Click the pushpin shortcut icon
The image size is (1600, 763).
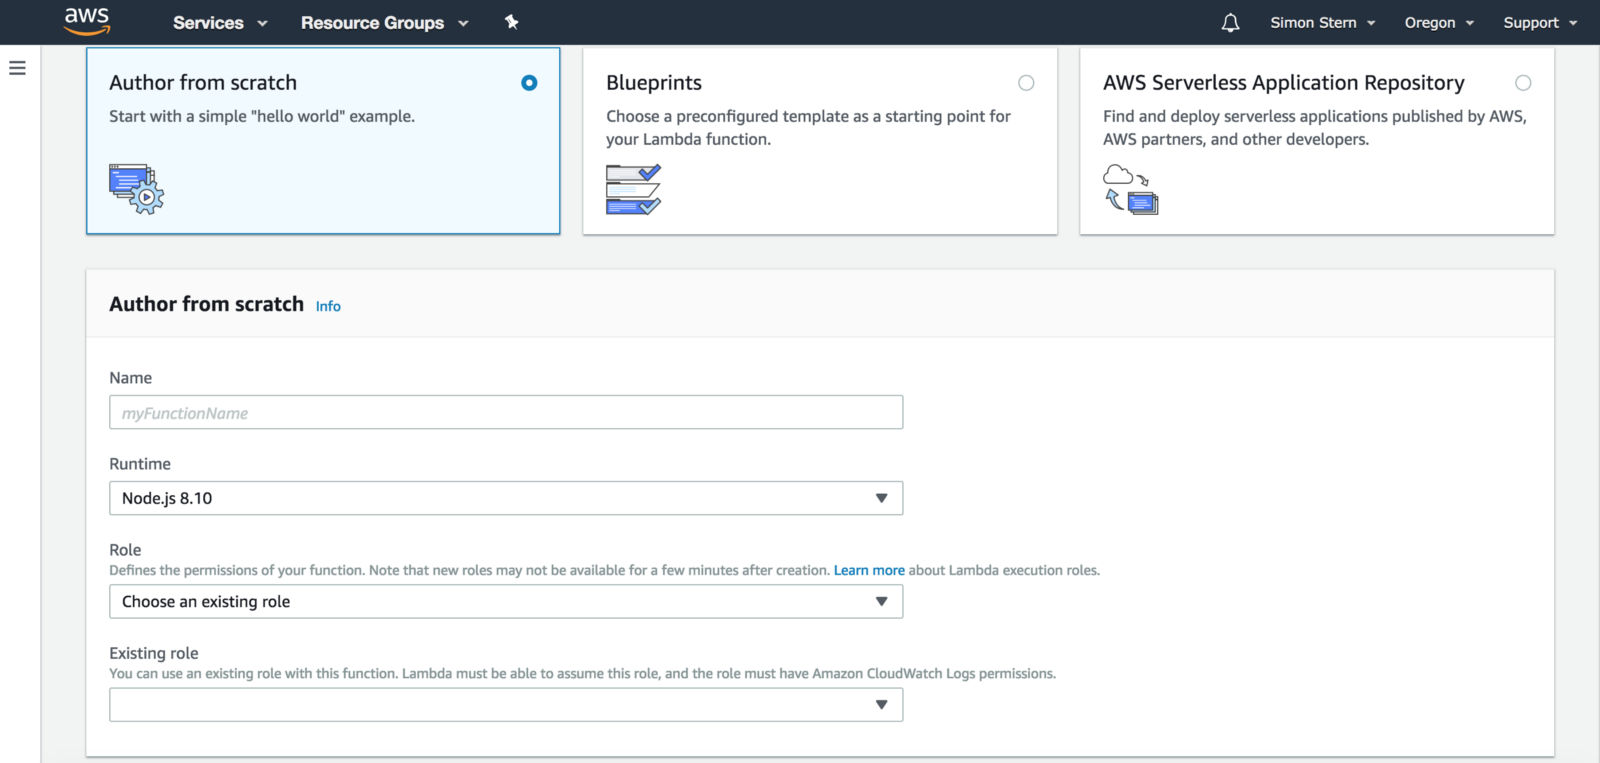(x=512, y=22)
